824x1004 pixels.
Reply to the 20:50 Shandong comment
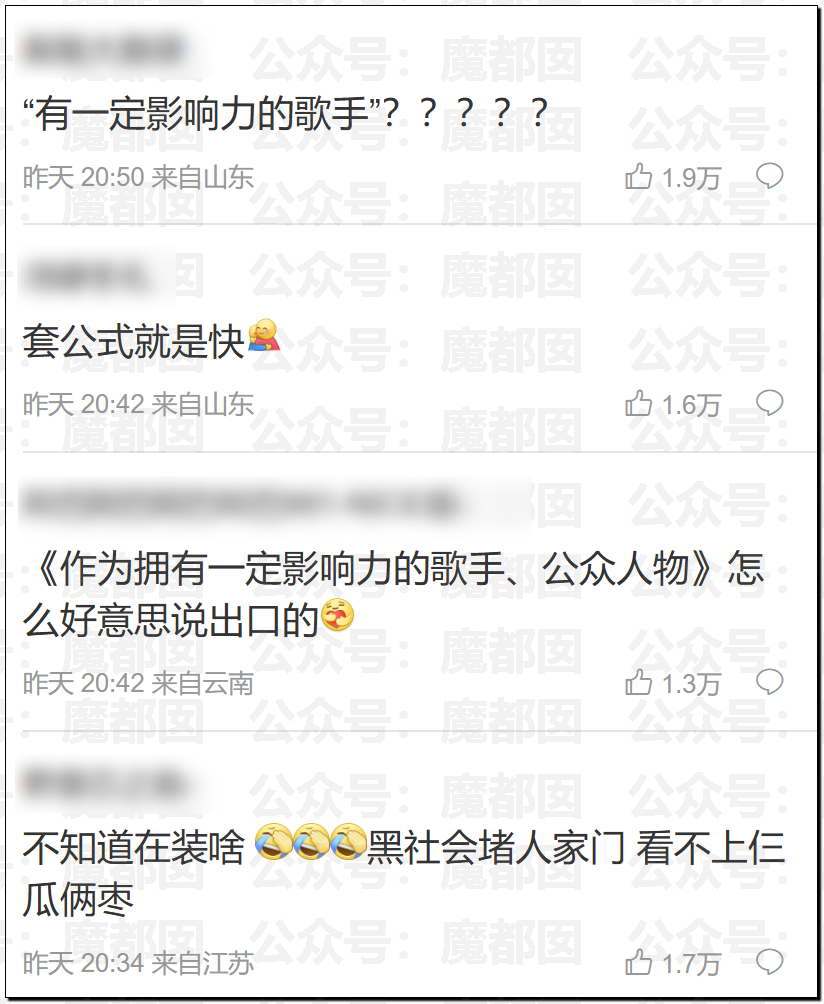click(770, 175)
